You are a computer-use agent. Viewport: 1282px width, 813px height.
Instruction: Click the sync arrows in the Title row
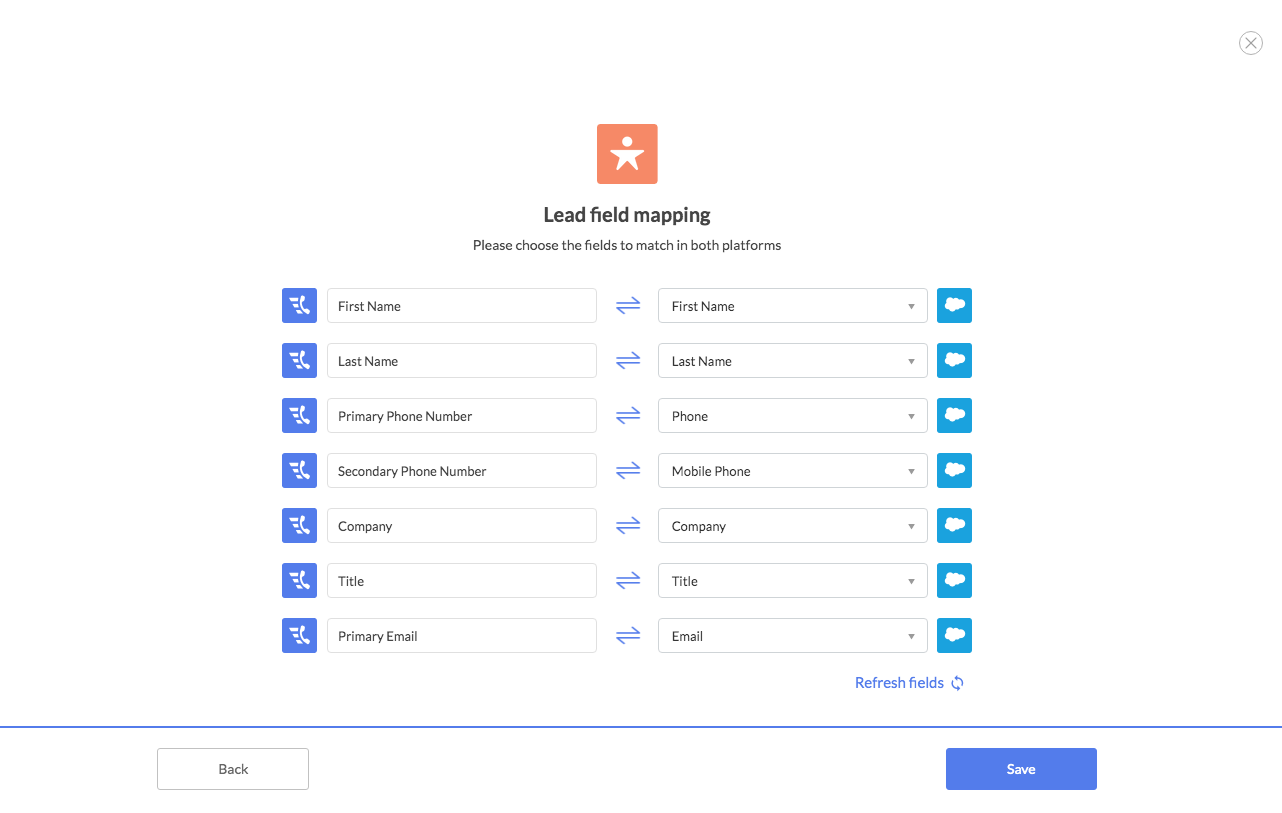pos(627,581)
